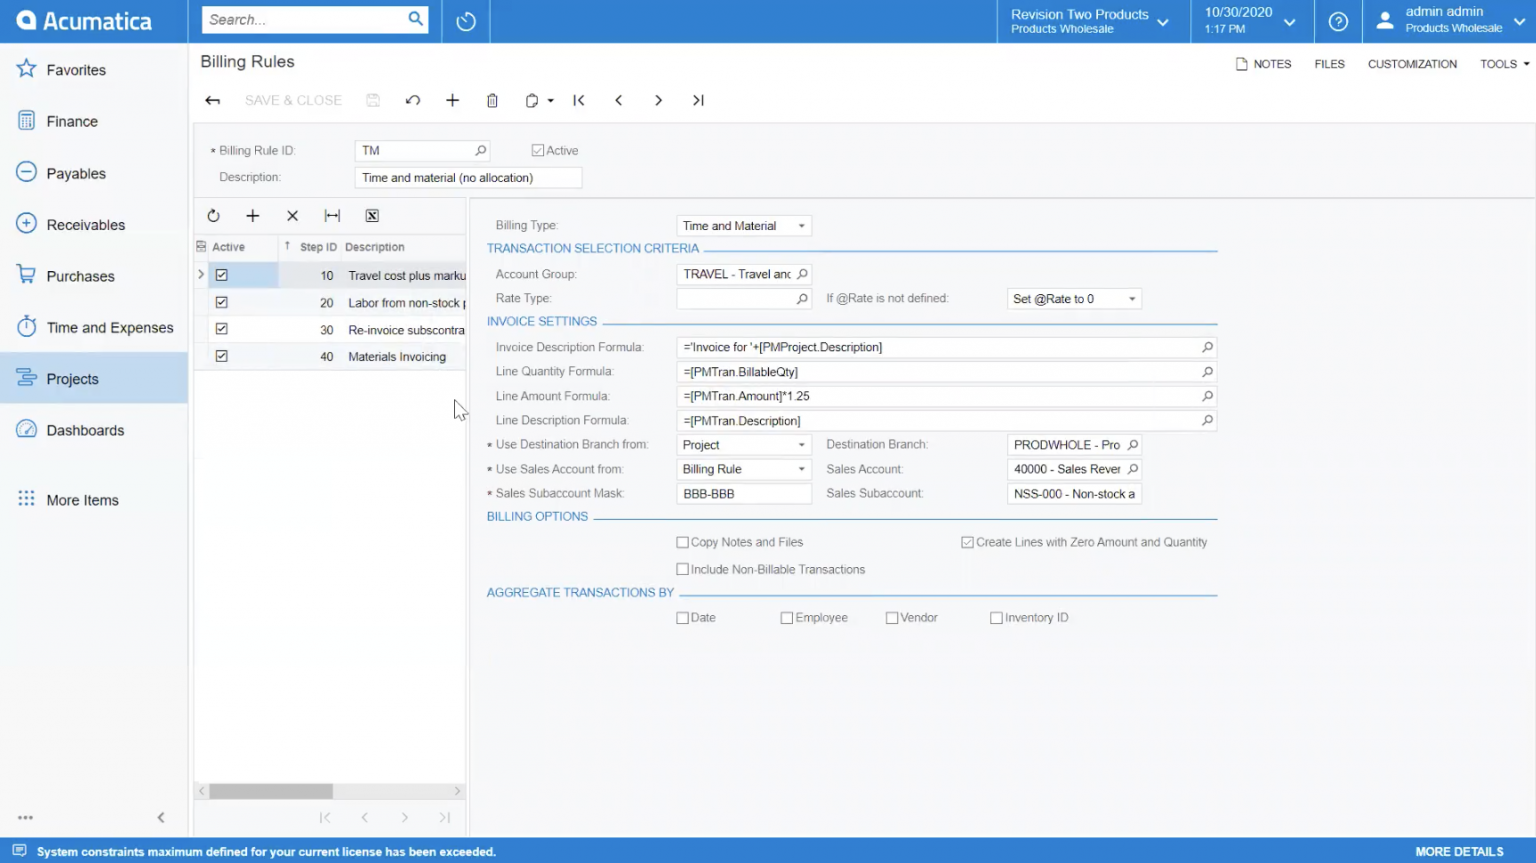Export the grid to Excel
Viewport: 1536px width, 863px height.
click(372, 215)
